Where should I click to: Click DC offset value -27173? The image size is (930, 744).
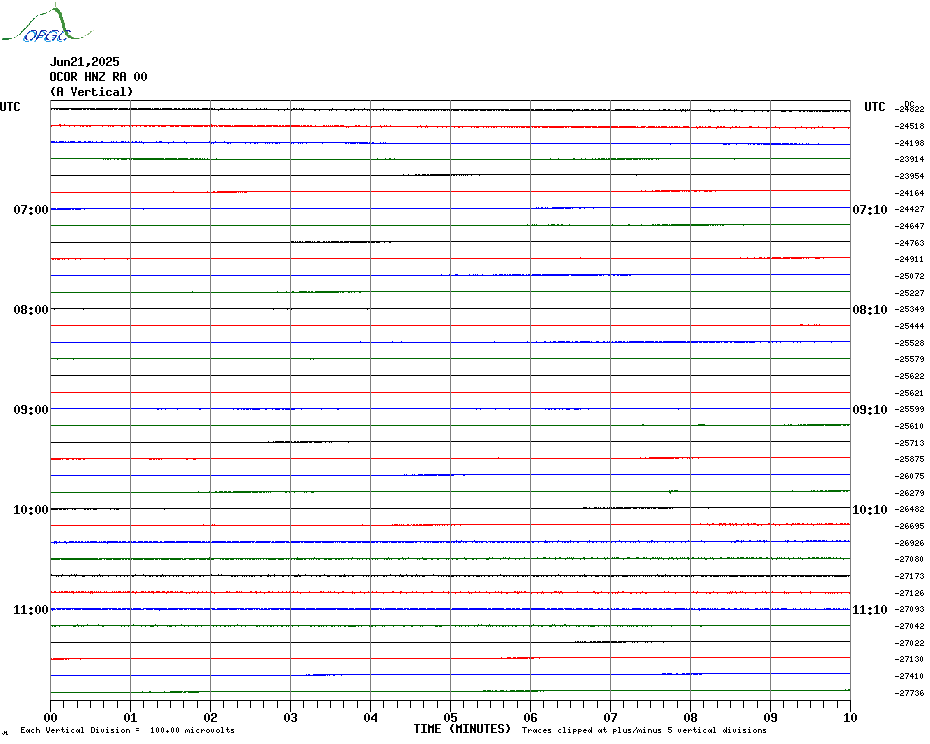click(910, 576)
